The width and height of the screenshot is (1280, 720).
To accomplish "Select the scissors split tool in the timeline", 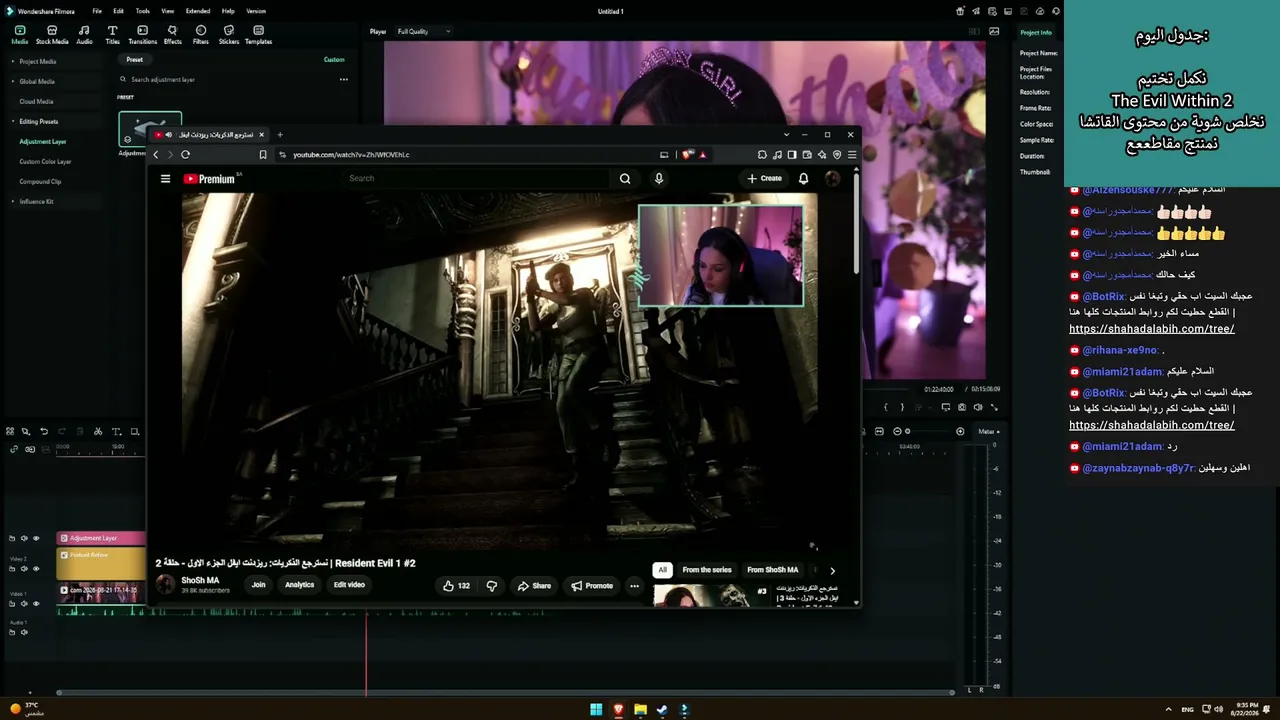I will (x=97, y=432).
